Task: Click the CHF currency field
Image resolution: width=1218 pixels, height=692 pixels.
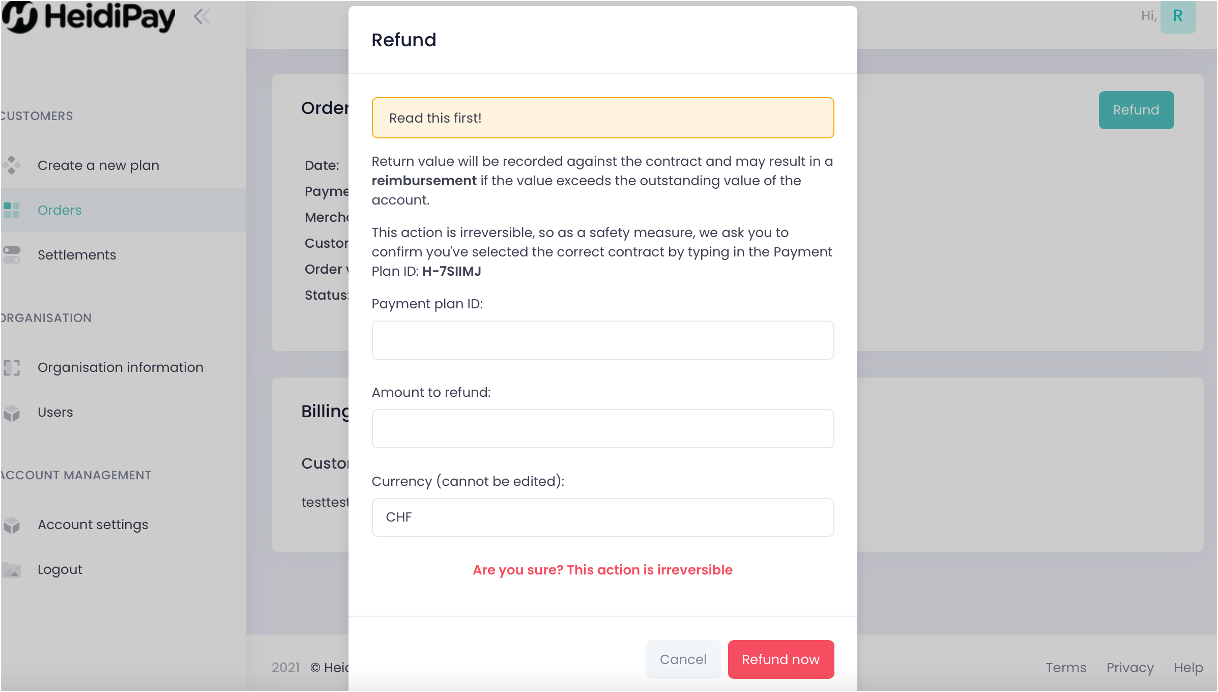Action: [602, 517]
